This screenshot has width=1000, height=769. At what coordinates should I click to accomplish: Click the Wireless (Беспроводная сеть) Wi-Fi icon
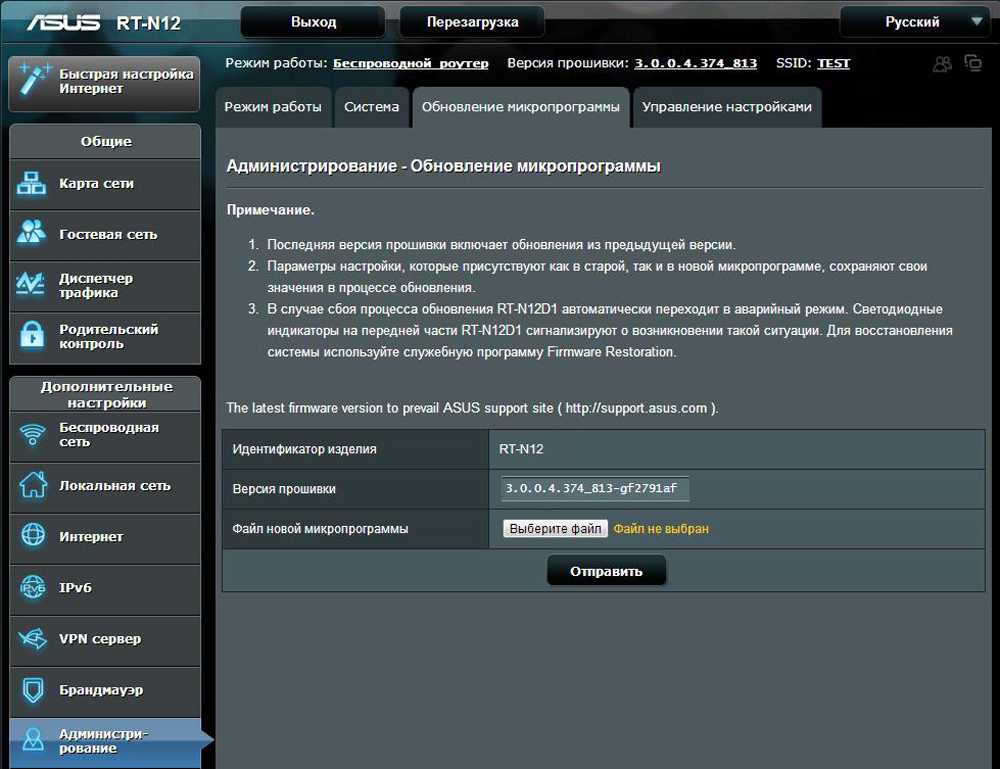tap(32, 434)
